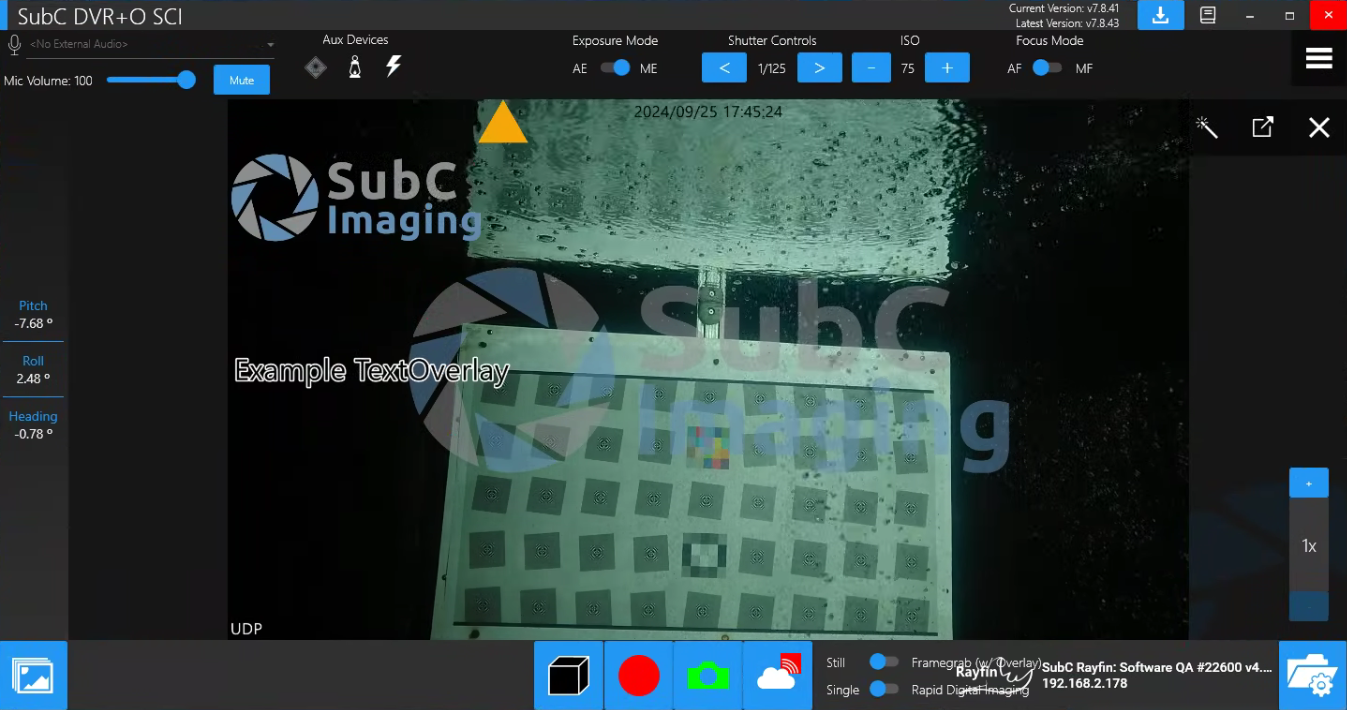
Task: Click the red record video button
Action: coord(638,676)
